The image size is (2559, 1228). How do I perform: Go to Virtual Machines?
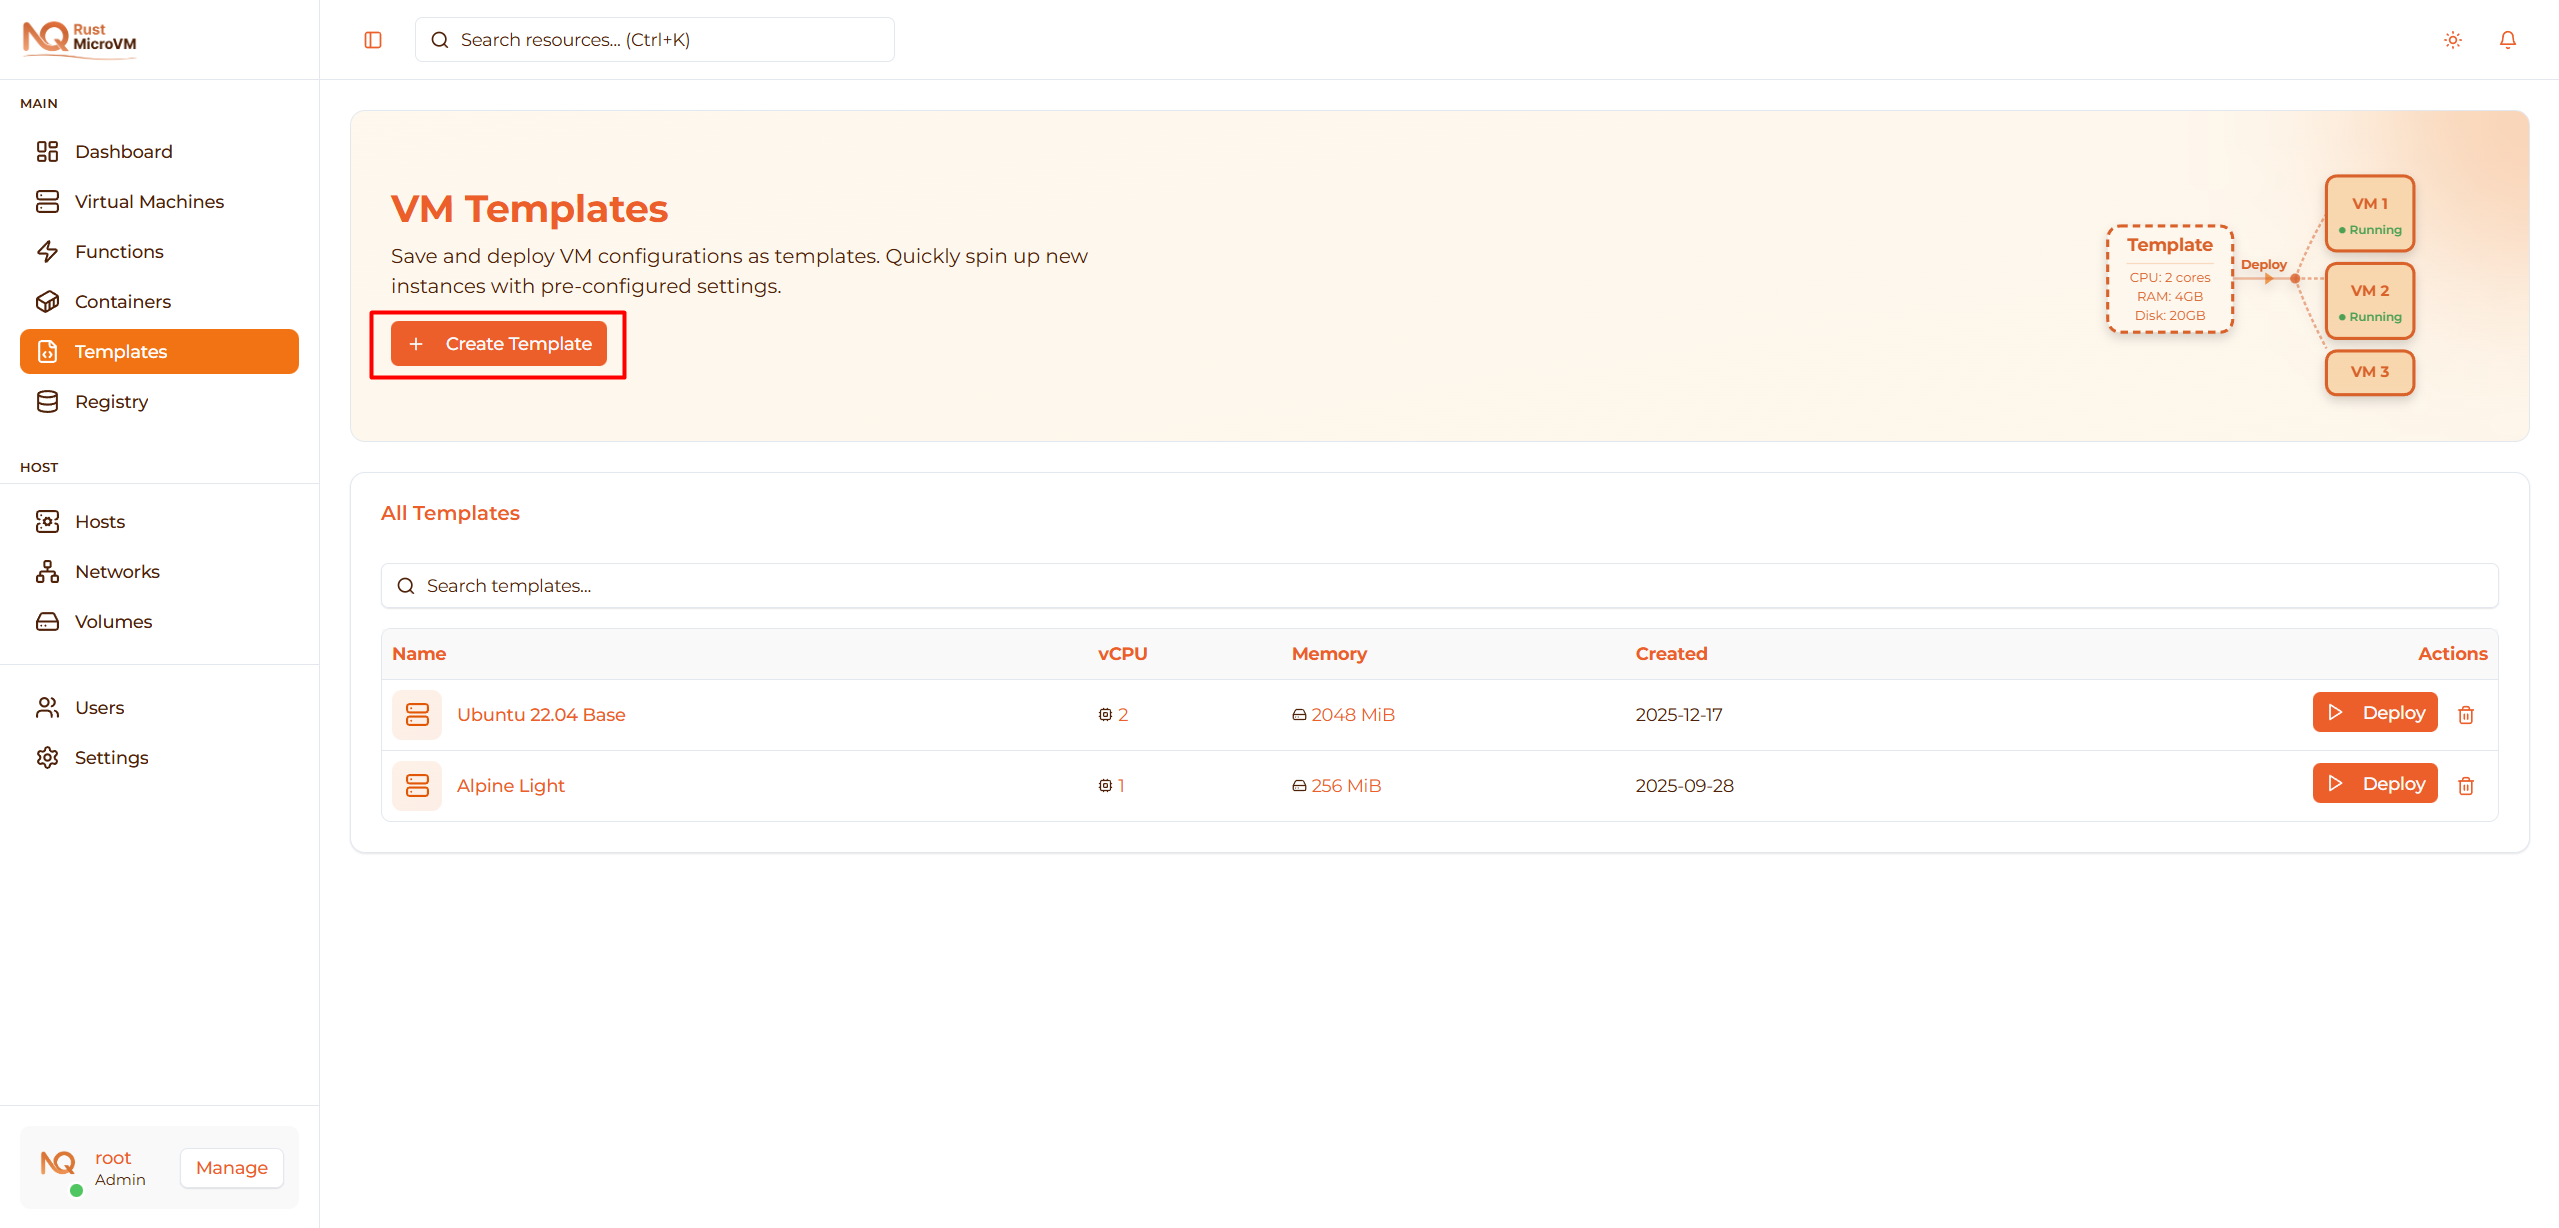coord(149,202)
